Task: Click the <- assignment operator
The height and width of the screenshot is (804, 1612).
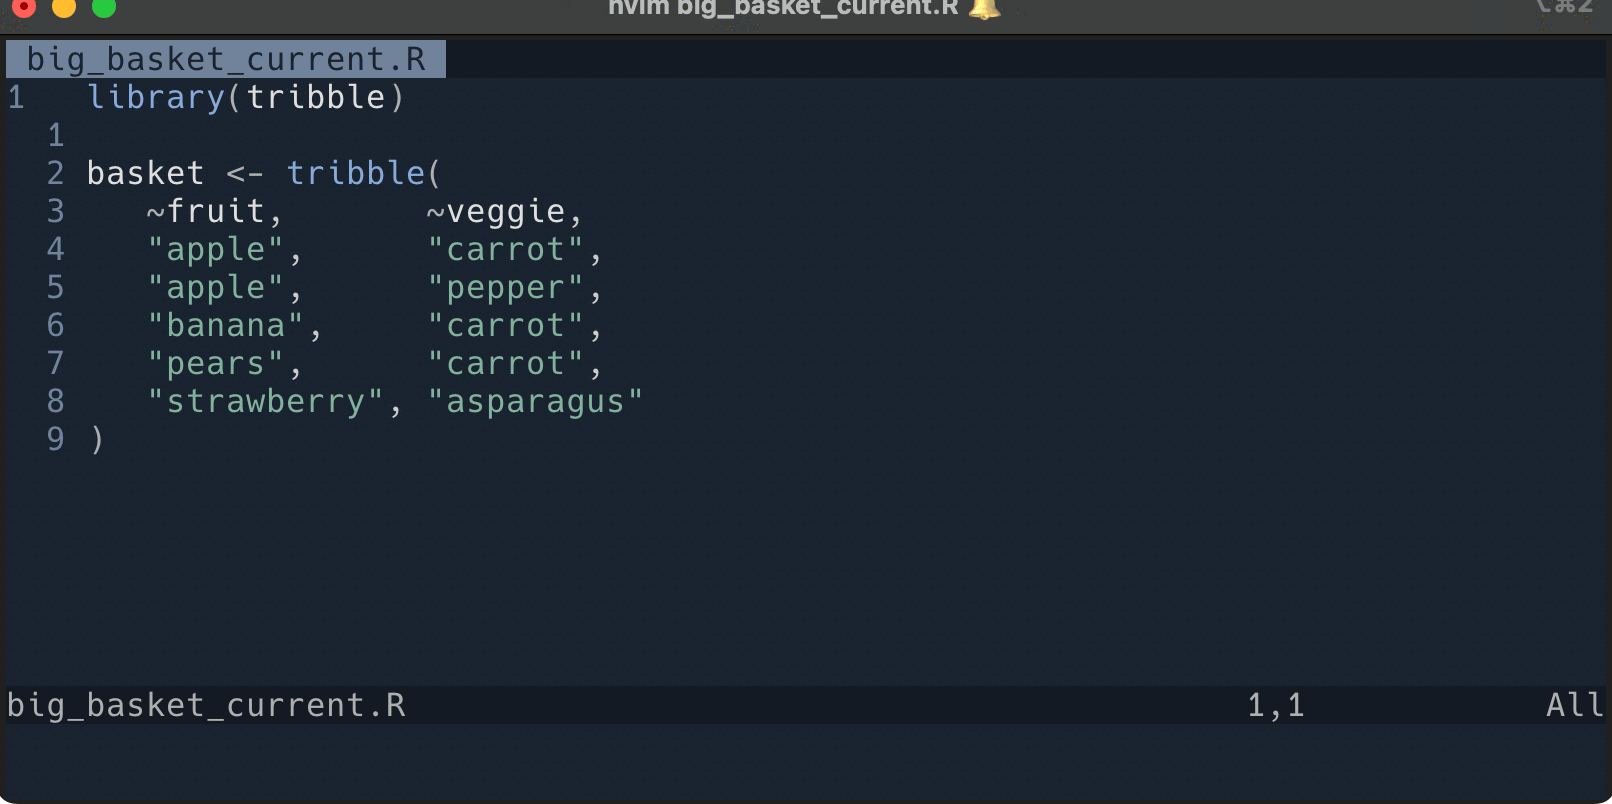Action: coord(245,173)
